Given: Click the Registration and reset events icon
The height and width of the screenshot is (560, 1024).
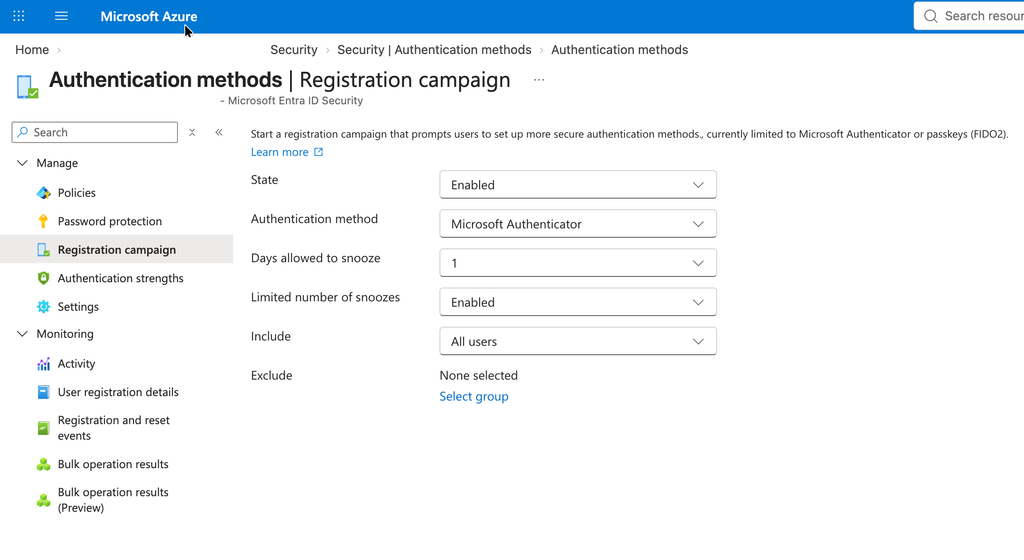Looking at the screenshot, I should pyautogui.click(x=44, y=428).
